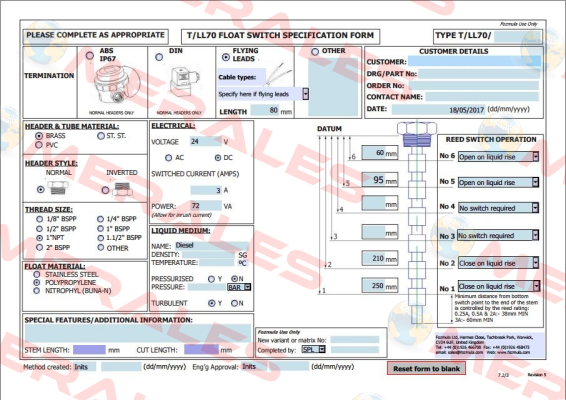Select OTHER termination radio button
Viewport: 566px width, 400px height.
point(315,52)
